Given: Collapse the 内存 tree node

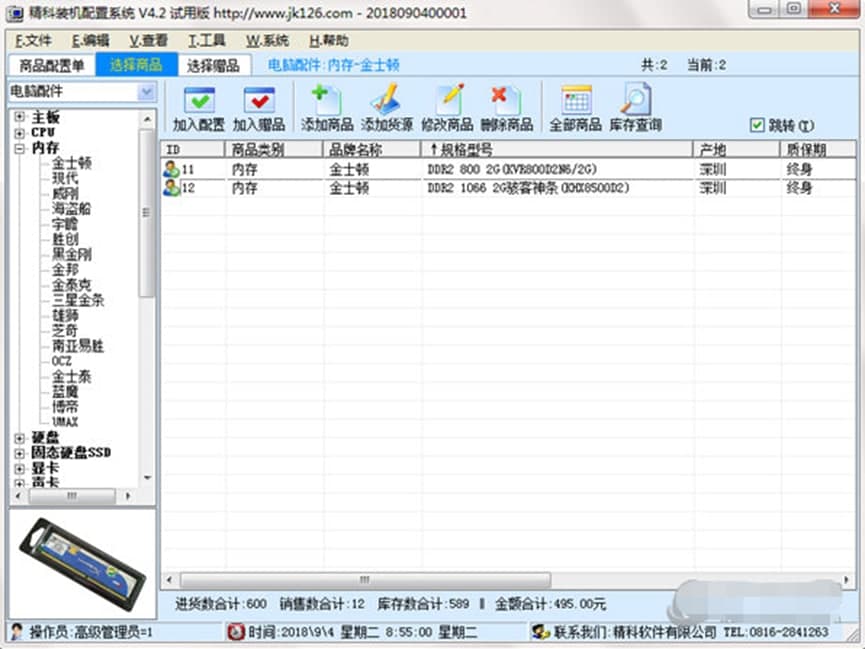Looking at the screenshot, I should [20, 148].
